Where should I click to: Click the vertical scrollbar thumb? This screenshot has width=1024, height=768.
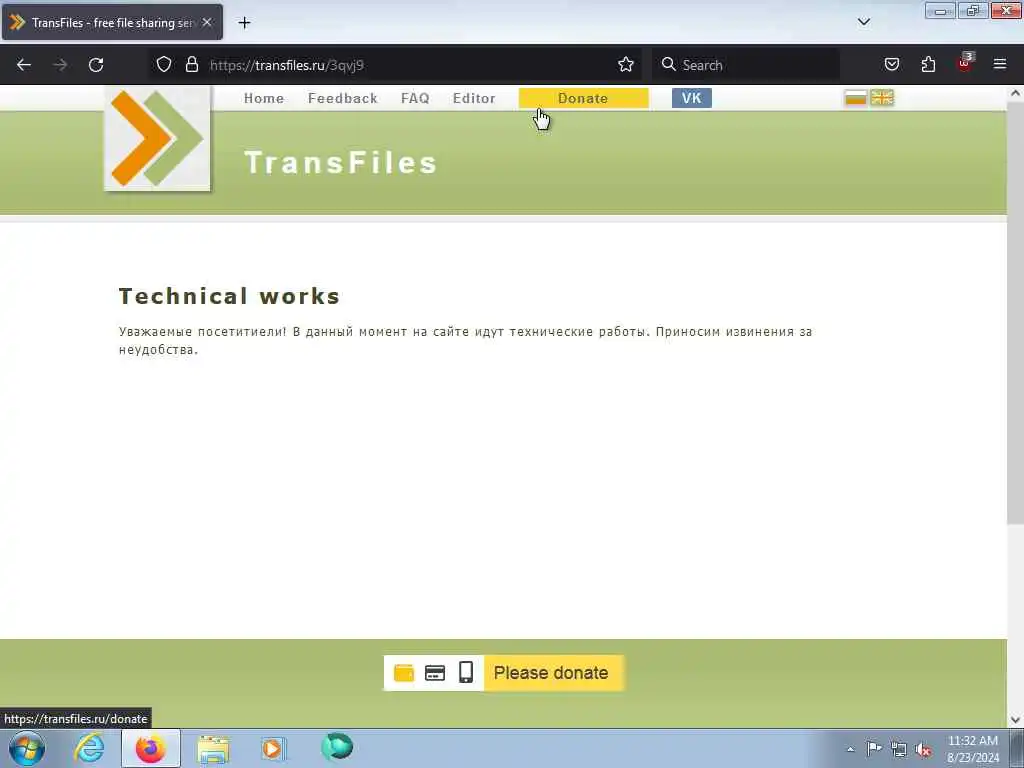[x=1015, y=312]
